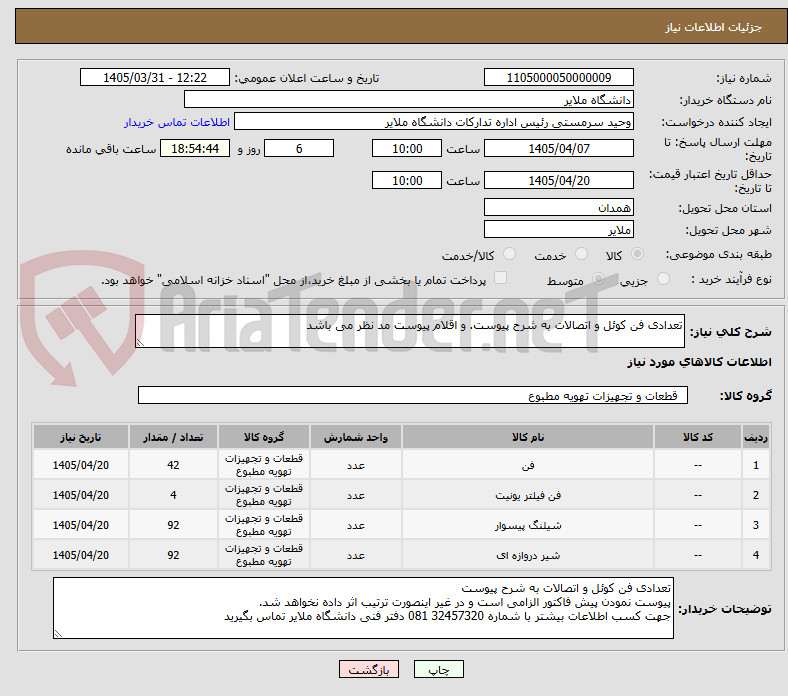Choose the جزیی purchase type radio
The image size is (788, 696).
click(663, 278)
